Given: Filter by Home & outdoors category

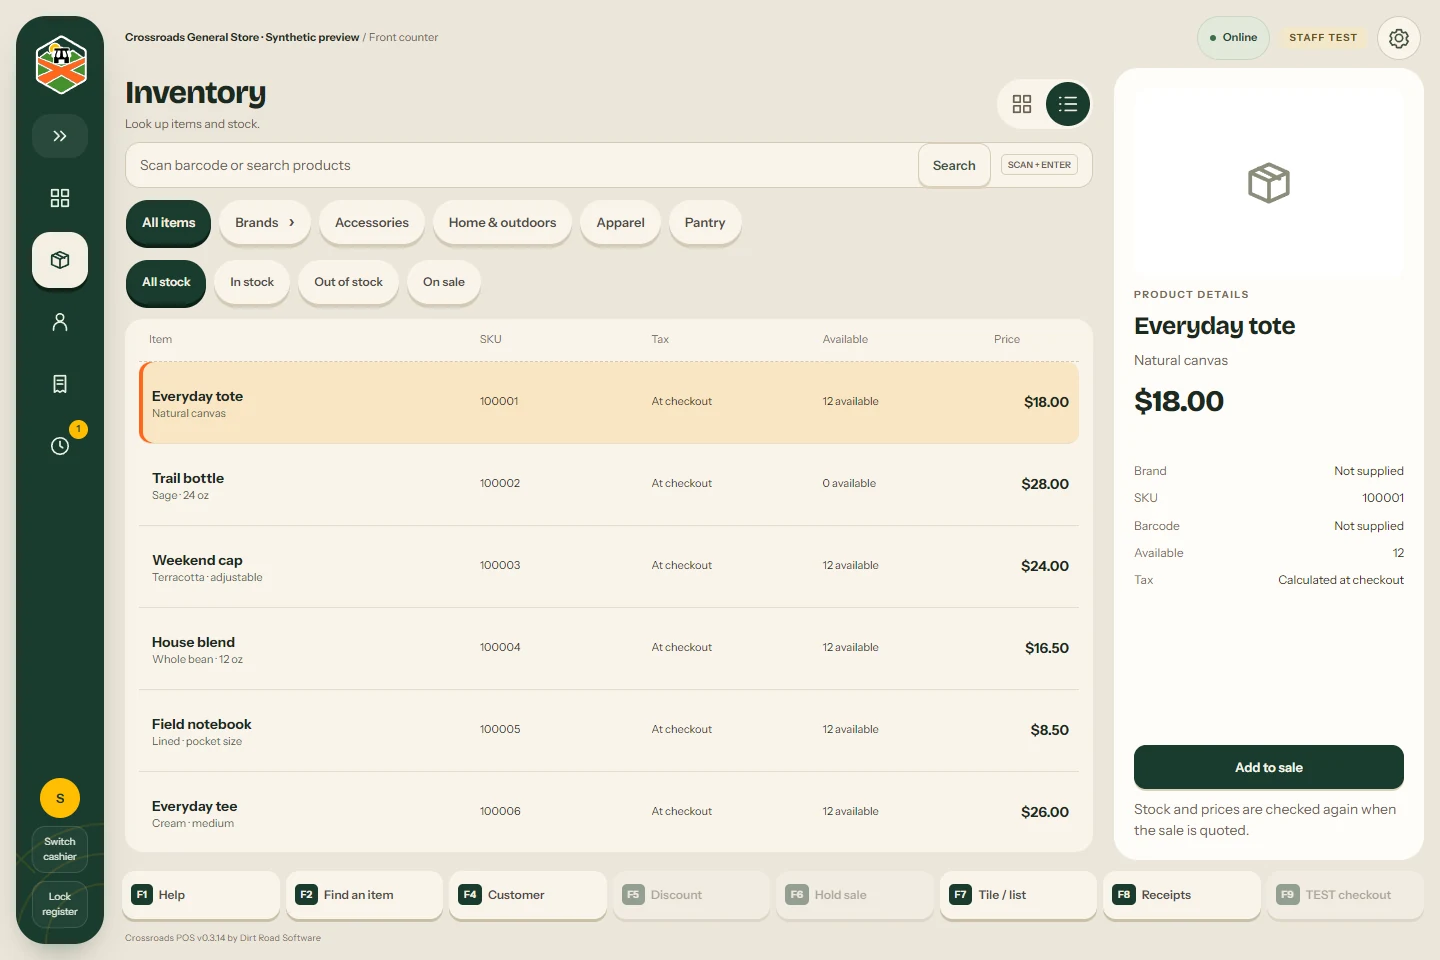Looking at the screenshot, I should coord(502,223).
